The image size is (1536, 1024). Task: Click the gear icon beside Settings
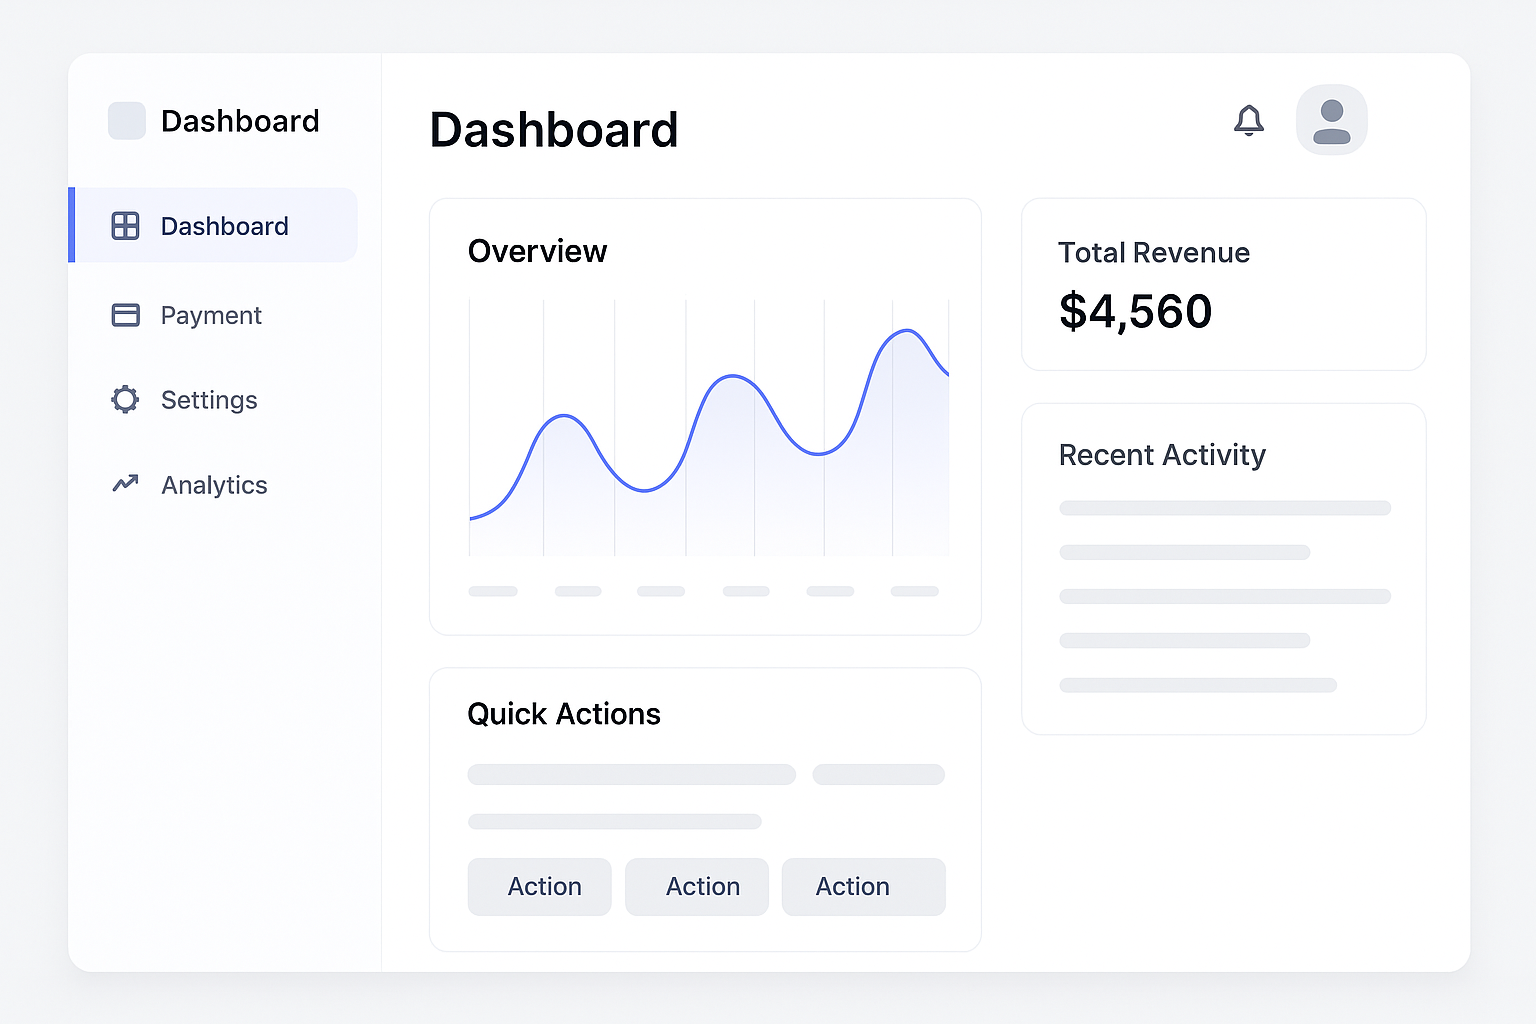(x=125, y=400)
